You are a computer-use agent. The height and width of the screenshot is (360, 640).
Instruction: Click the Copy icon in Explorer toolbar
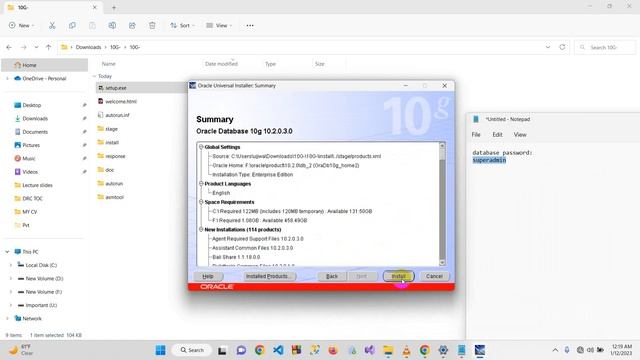72,25
